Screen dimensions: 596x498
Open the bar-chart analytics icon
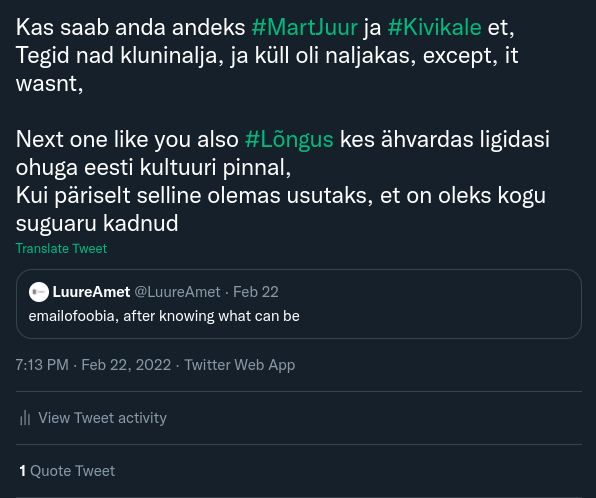click(x=25, y=418)
